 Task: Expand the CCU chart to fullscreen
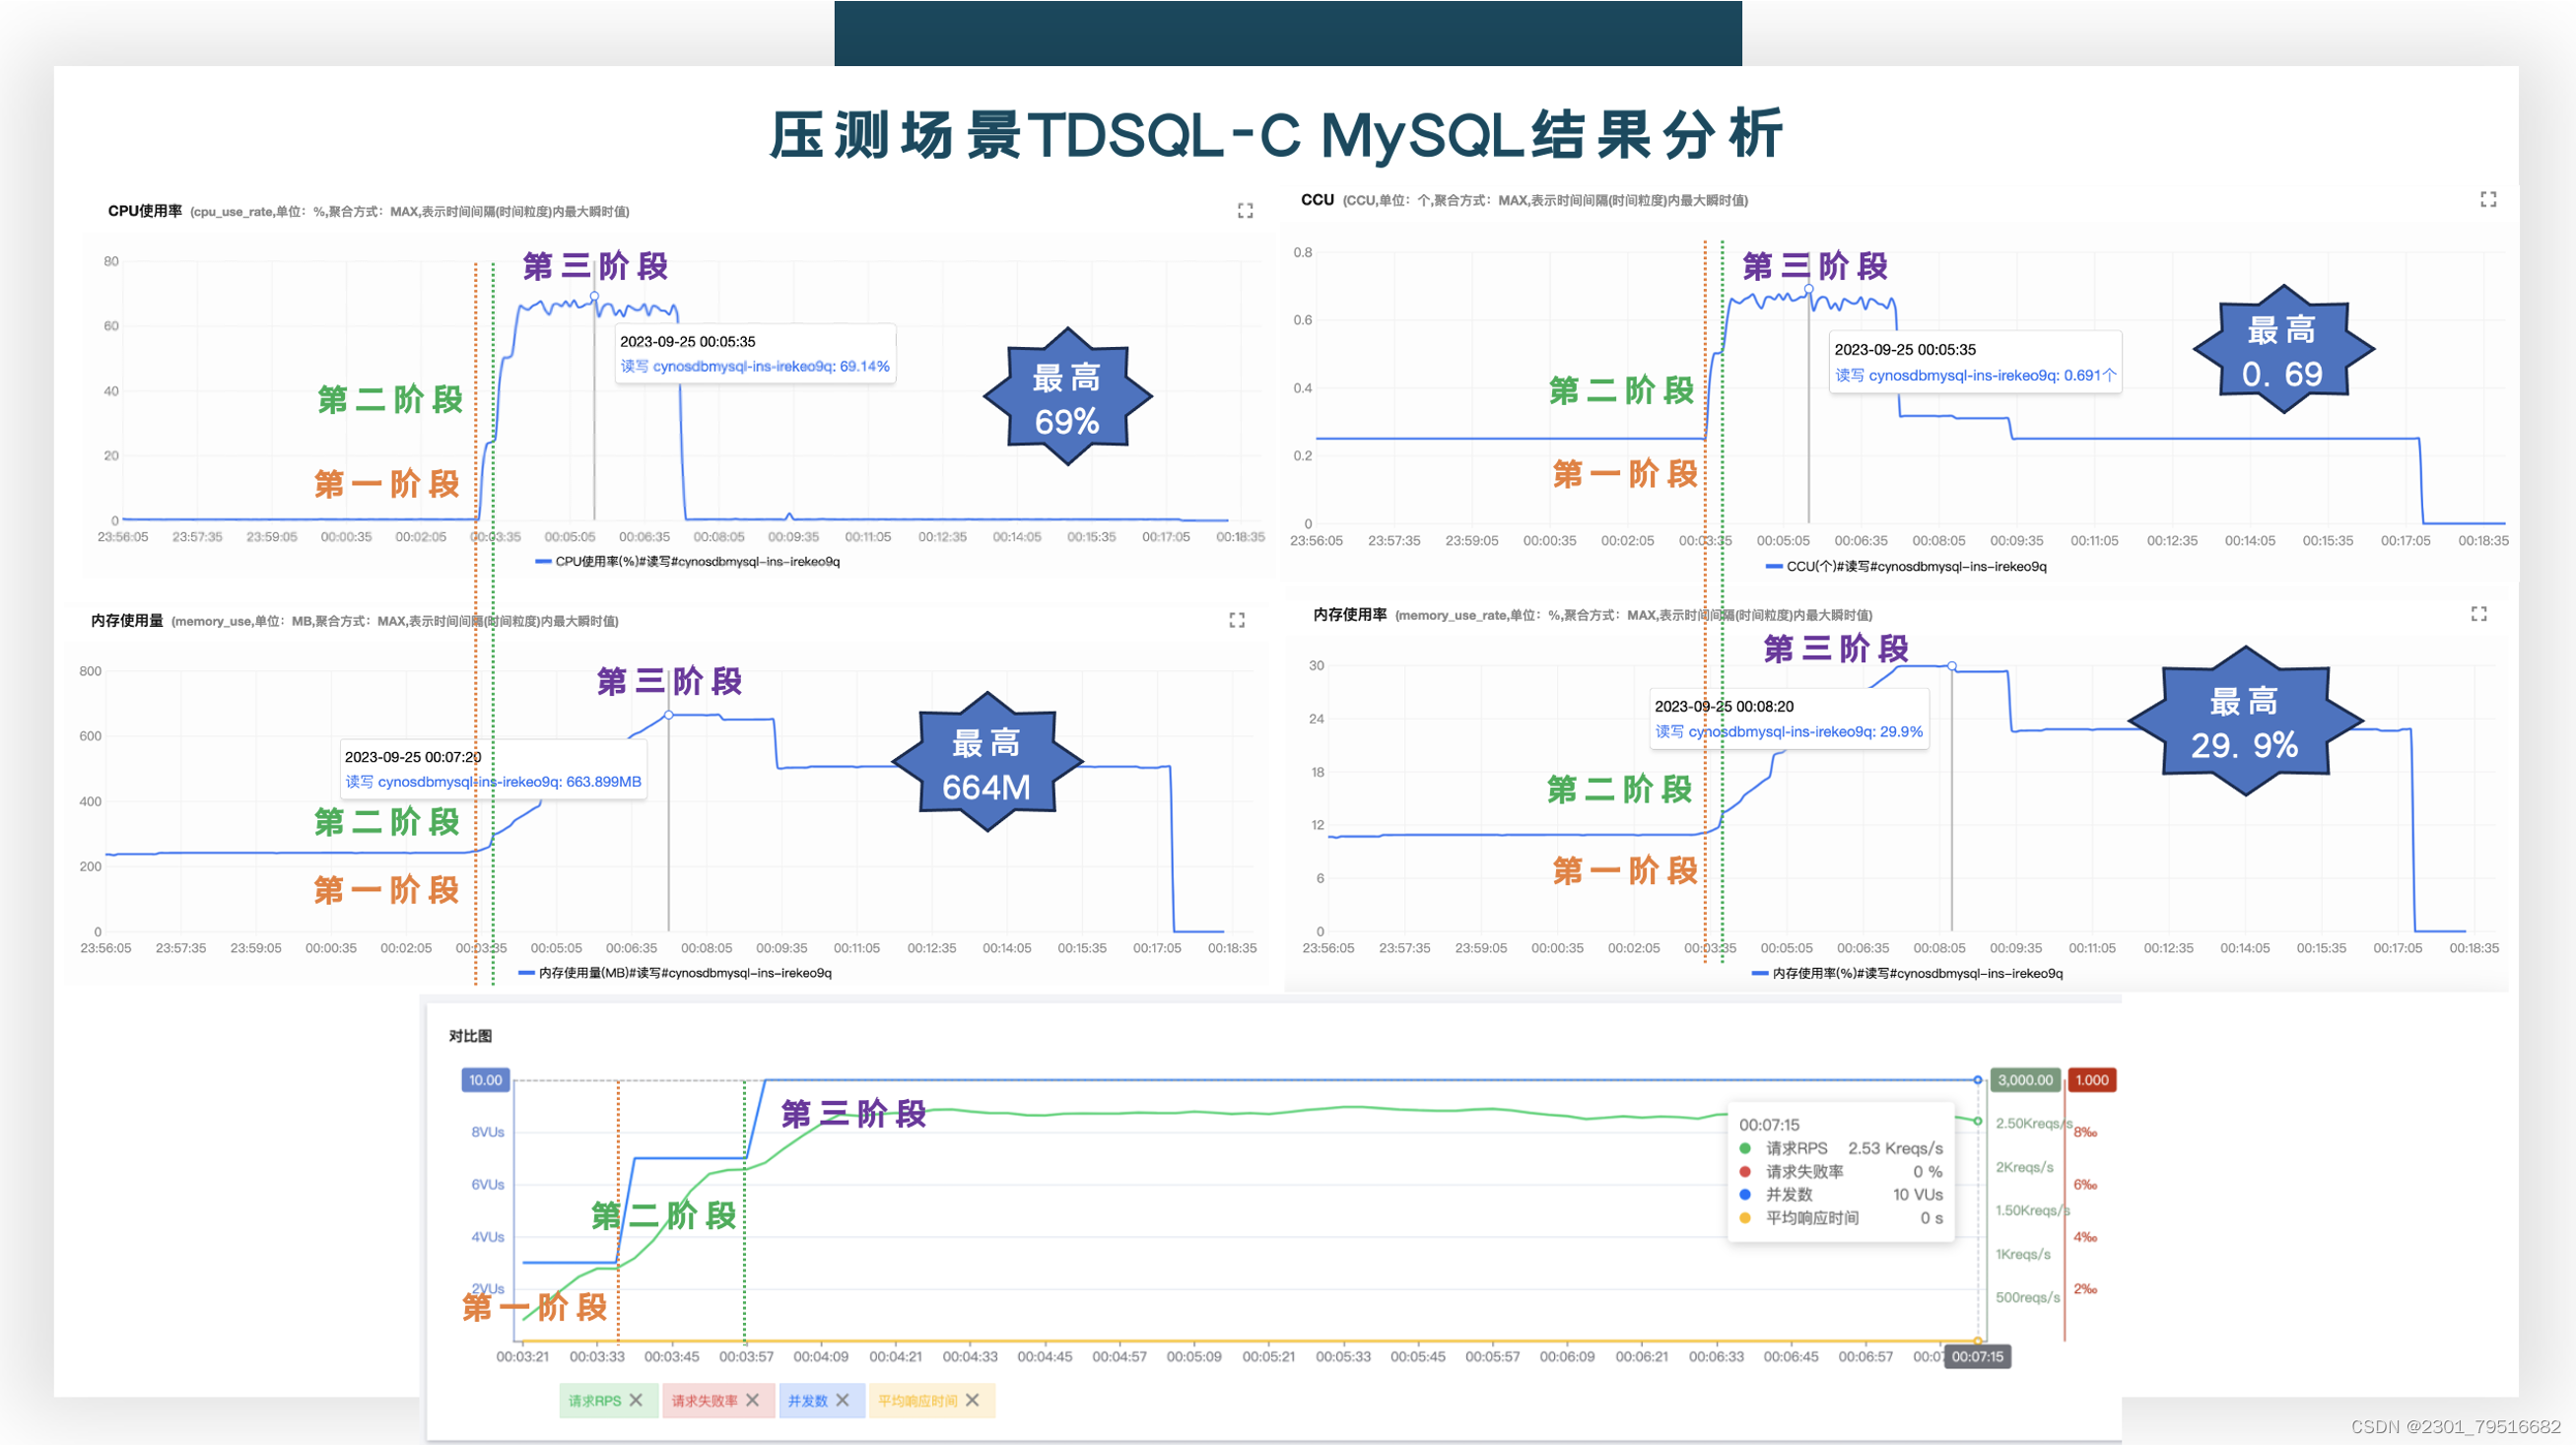point(2488,200)
